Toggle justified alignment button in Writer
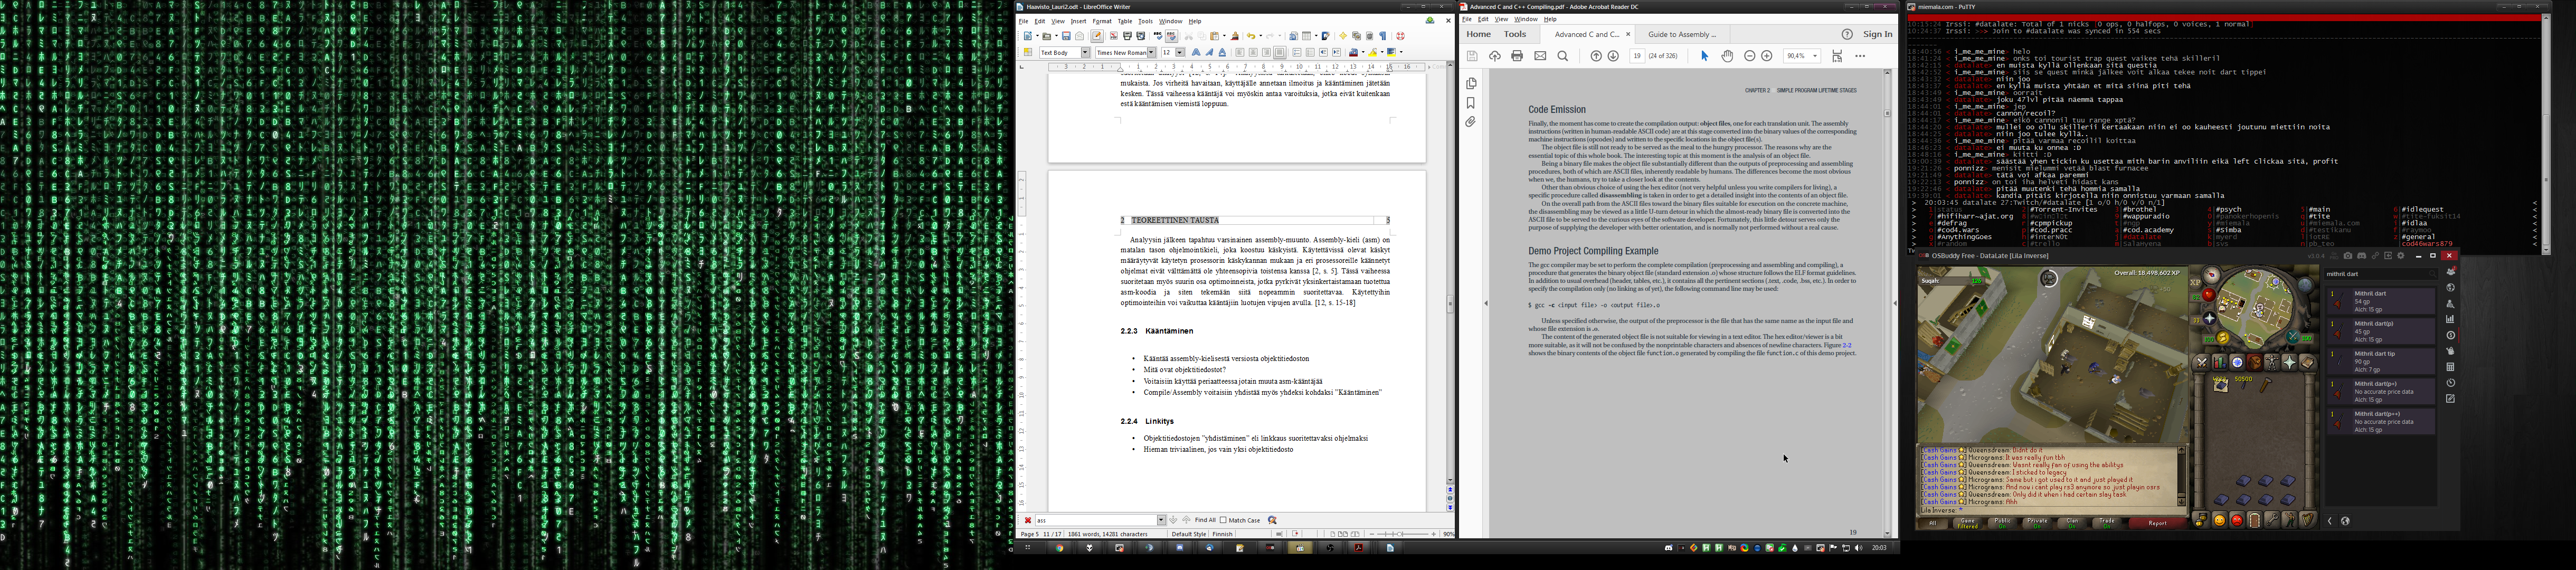The width and height of the screenshot is (2576, 570). 1280,52
